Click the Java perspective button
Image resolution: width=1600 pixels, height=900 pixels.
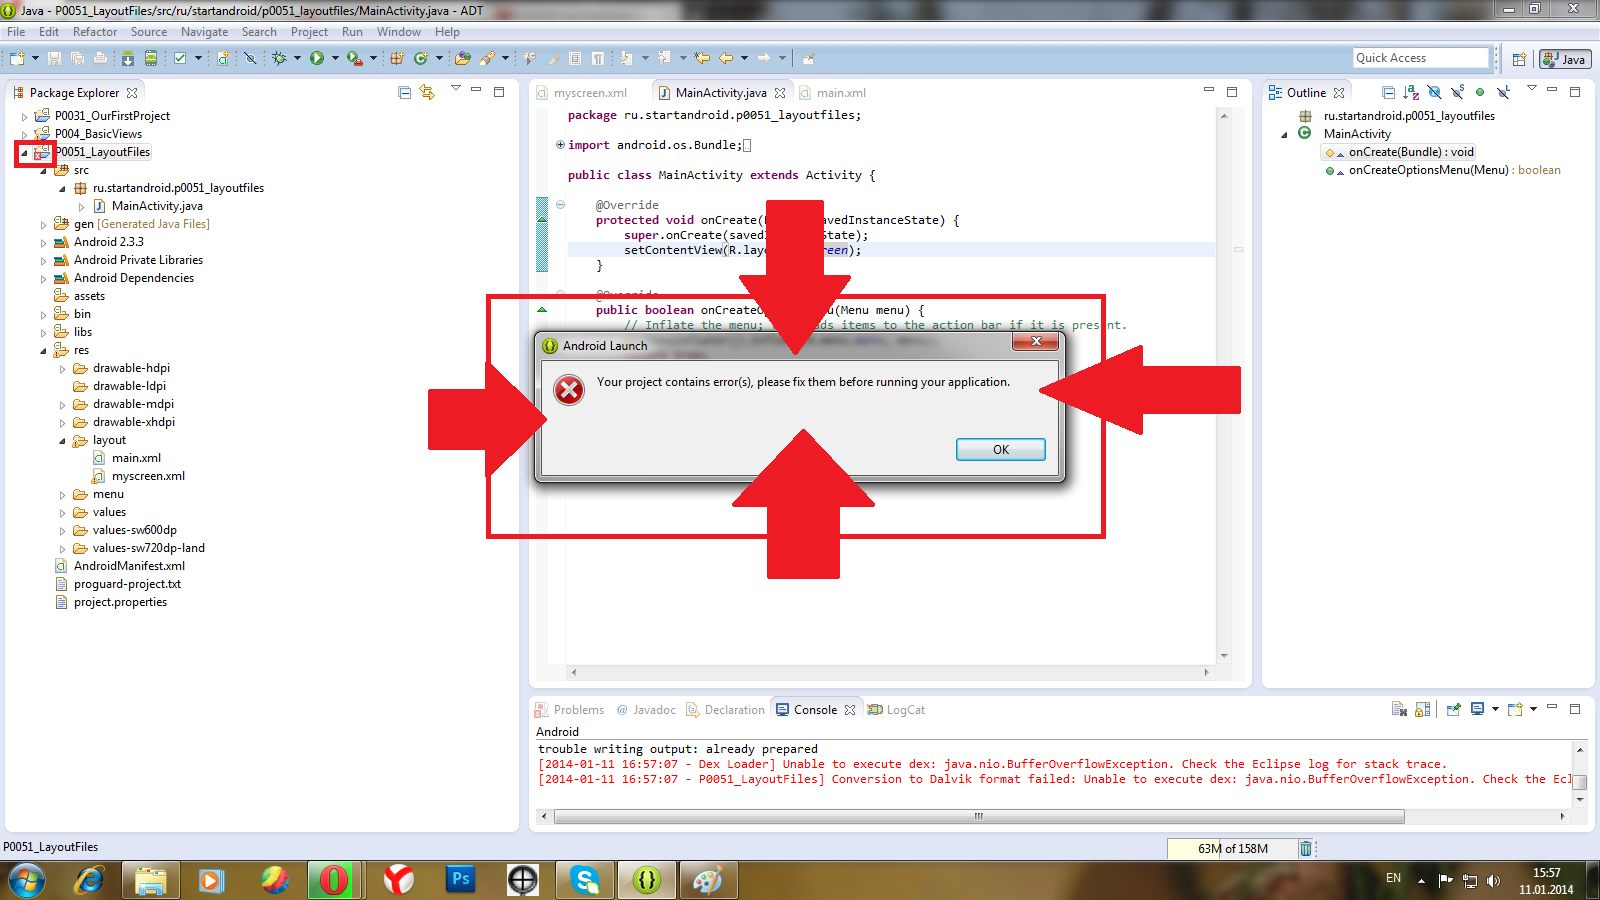(1565, 59)
